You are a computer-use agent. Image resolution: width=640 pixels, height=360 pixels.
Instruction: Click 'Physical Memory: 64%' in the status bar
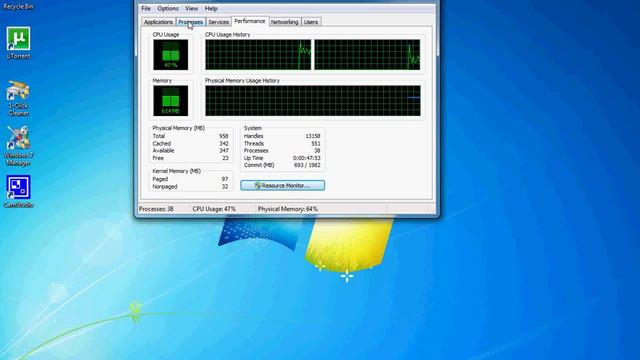point(287,209)
